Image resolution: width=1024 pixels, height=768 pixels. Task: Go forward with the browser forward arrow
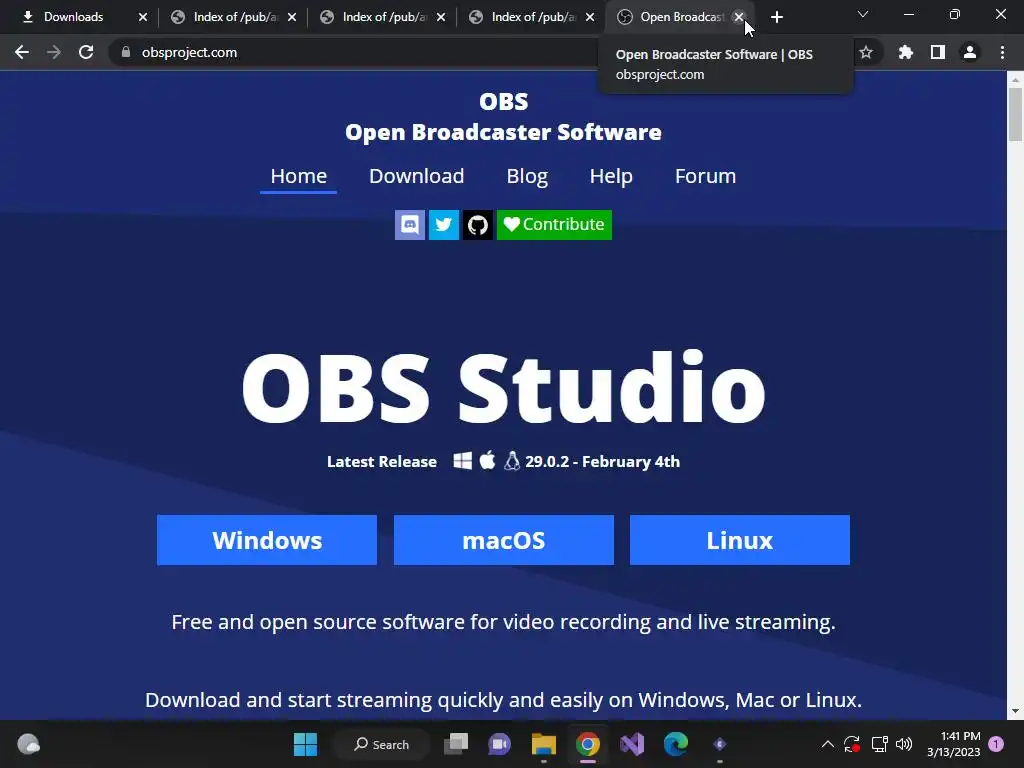point(54,52)
